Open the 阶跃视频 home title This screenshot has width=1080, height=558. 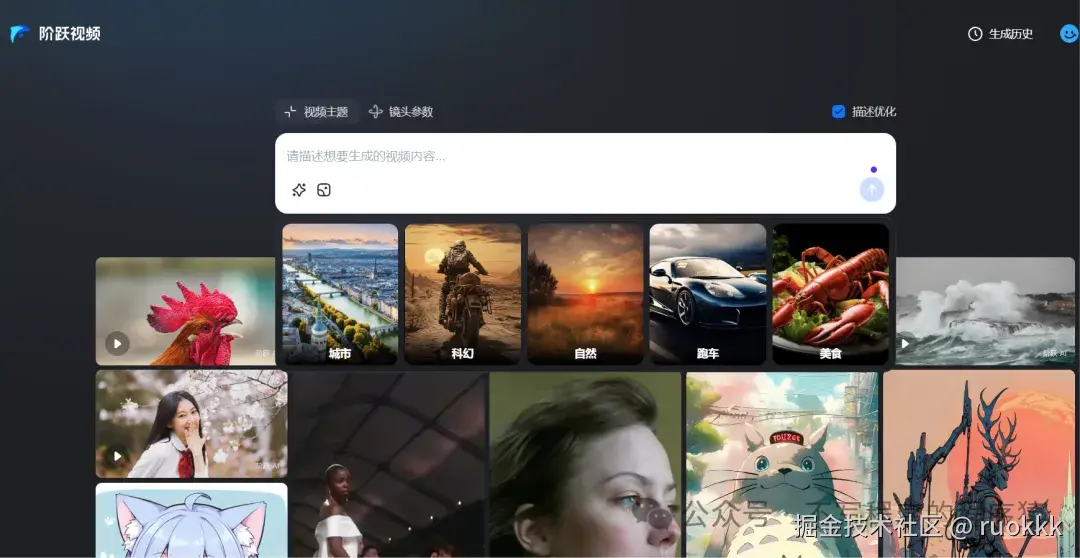click(70, 34)
